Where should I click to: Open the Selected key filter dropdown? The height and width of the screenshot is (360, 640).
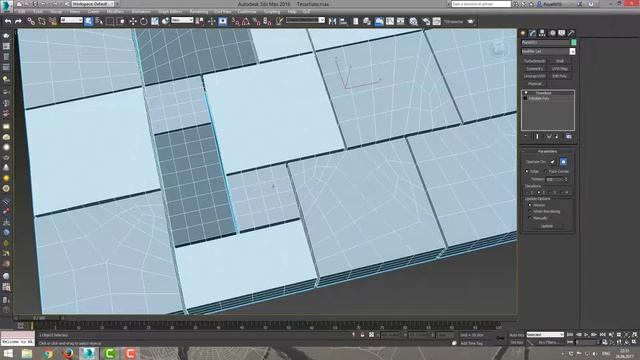[x=545, y=335]
